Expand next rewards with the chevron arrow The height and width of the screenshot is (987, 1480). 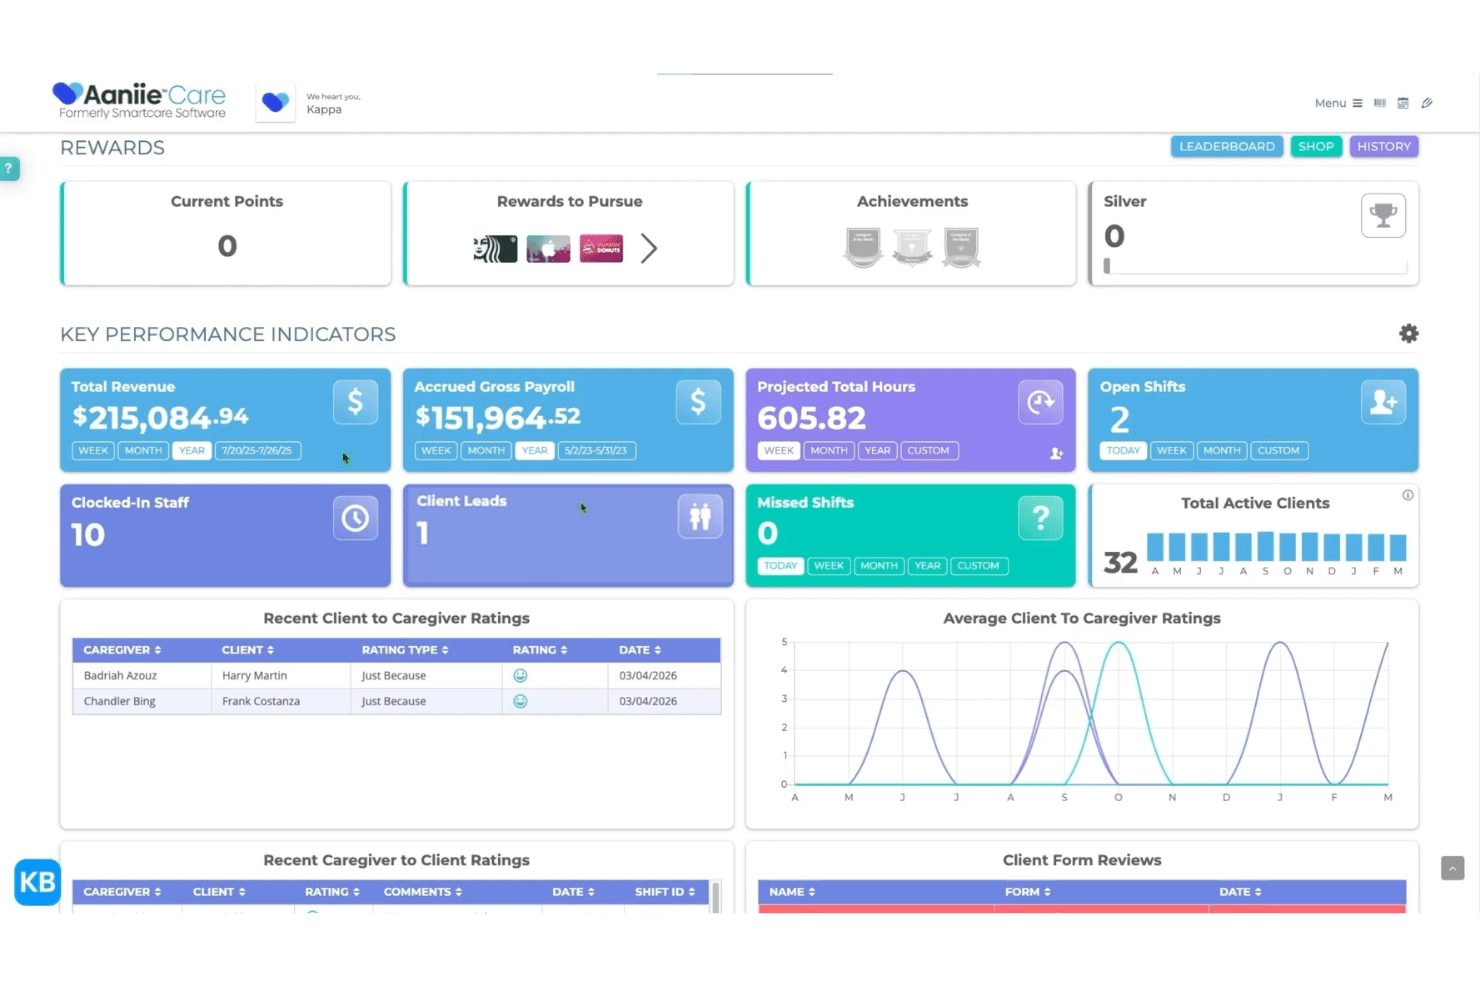click(x=649, y=248)
